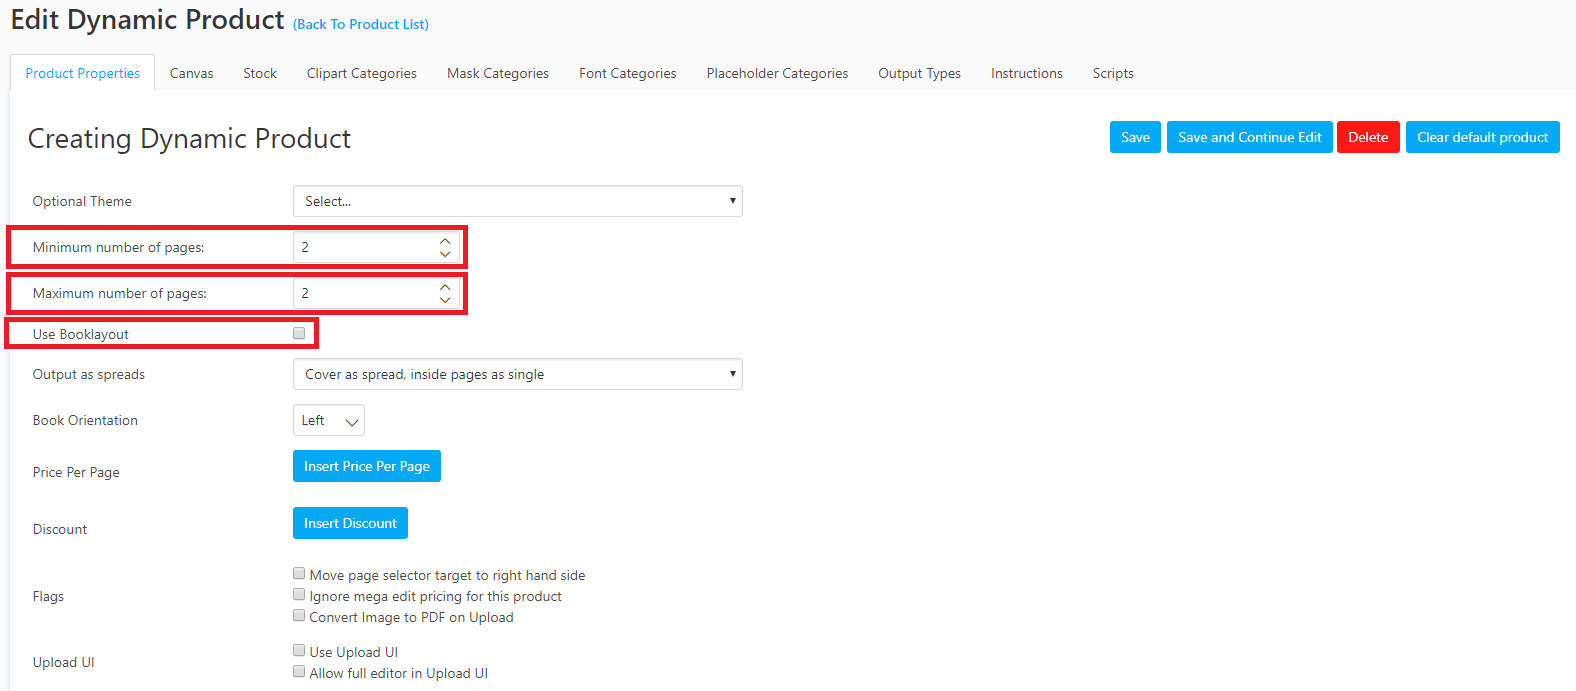Click Insert Price Per Page button
Screen dimensions: 1576x691
pos(367,466)
